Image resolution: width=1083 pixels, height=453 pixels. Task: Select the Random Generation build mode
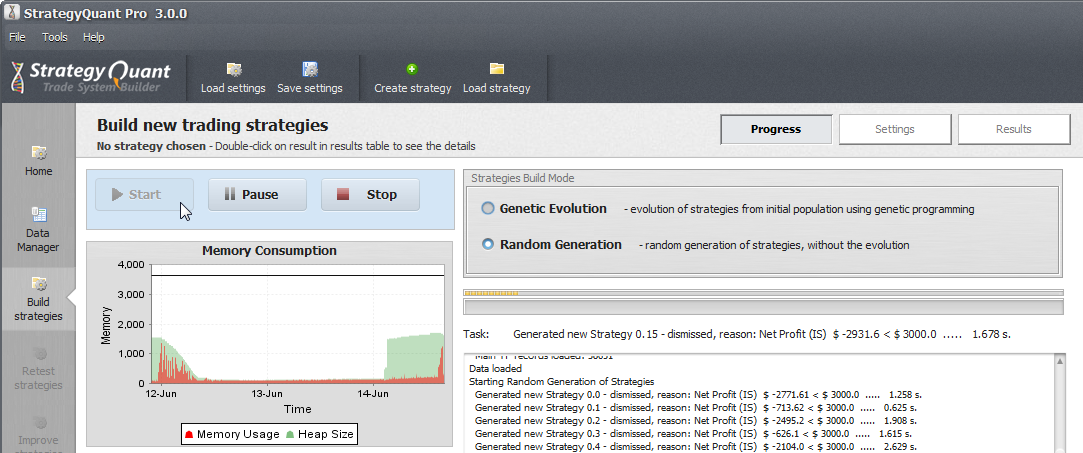488,244
